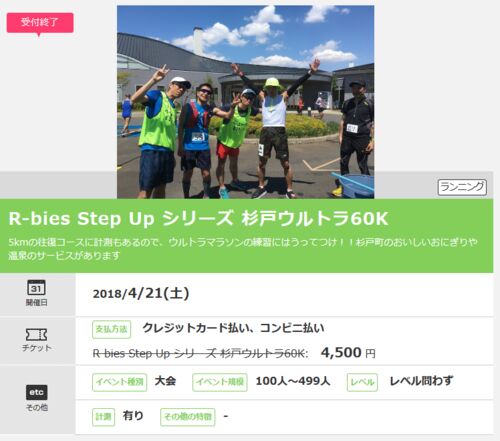Screen dimensions: 500x441
Task: Open the runners group event photo
Action: [x=245, y=102]
